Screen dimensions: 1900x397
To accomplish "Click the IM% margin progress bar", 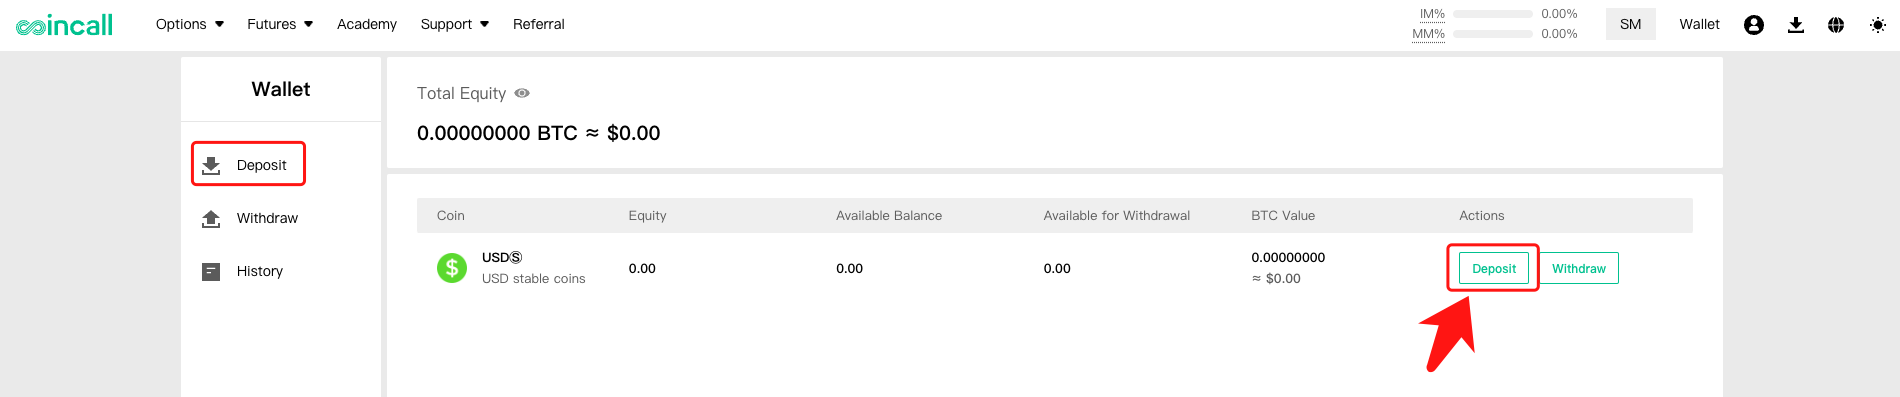I will point(1493,14).
